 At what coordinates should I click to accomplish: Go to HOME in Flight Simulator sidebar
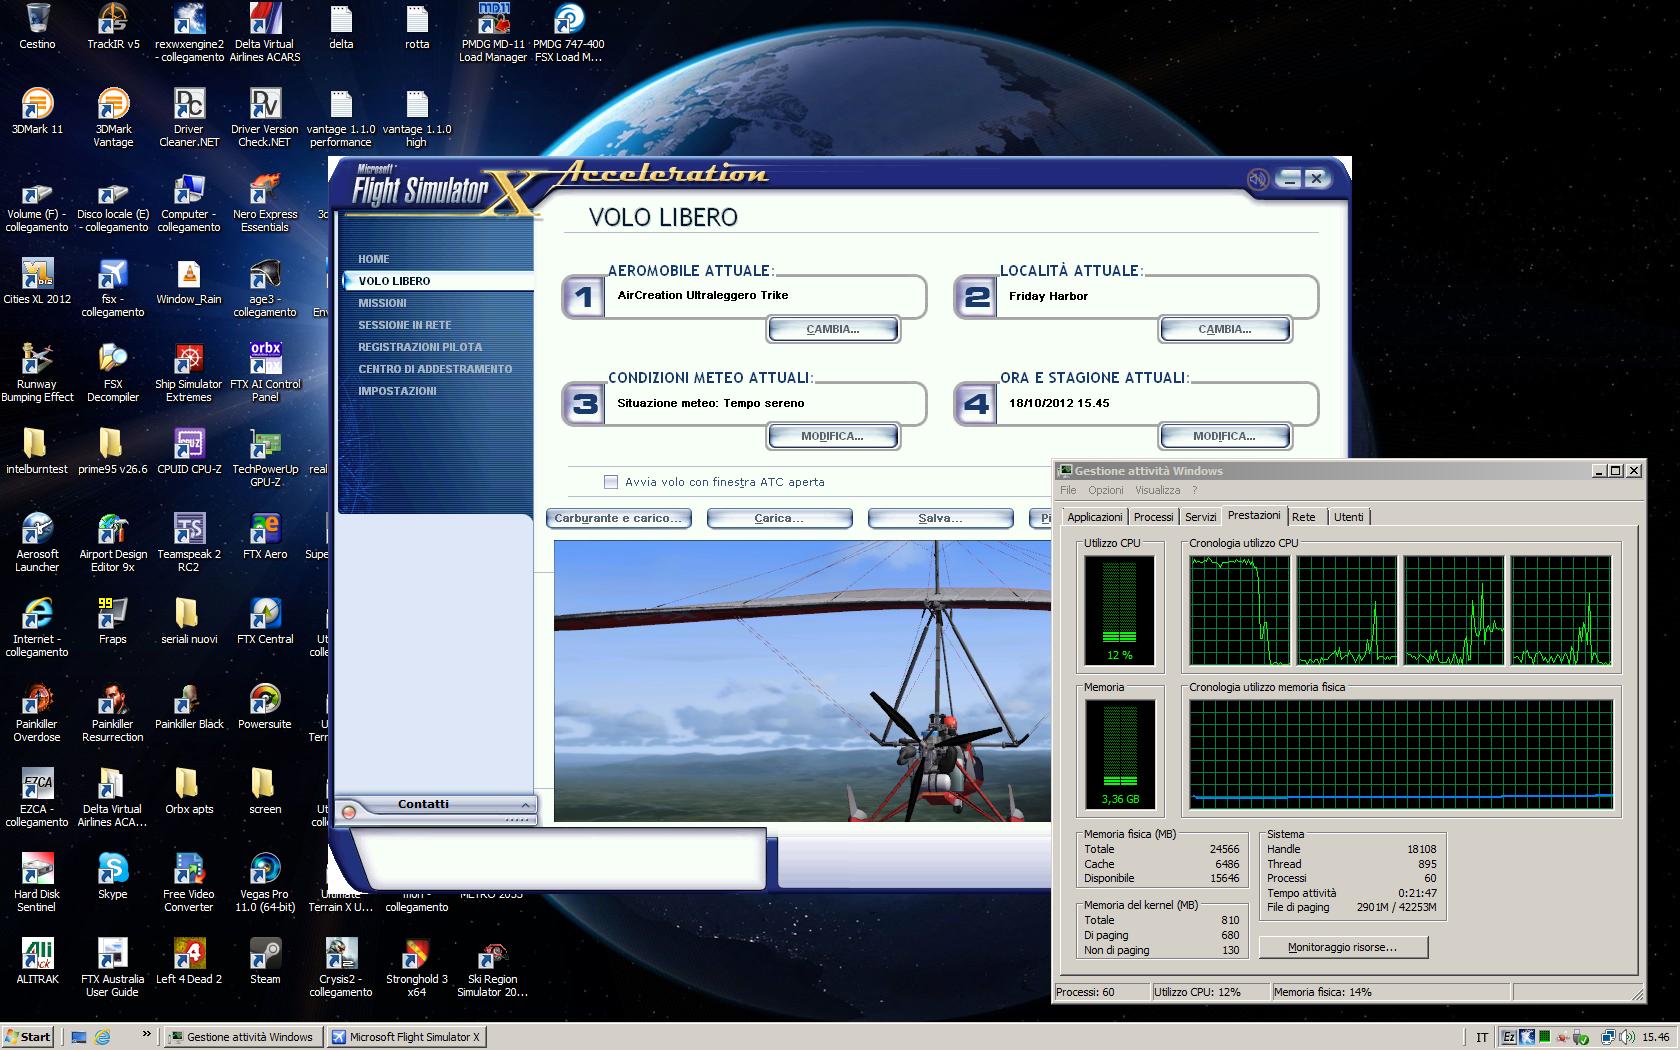coord(374,259)
